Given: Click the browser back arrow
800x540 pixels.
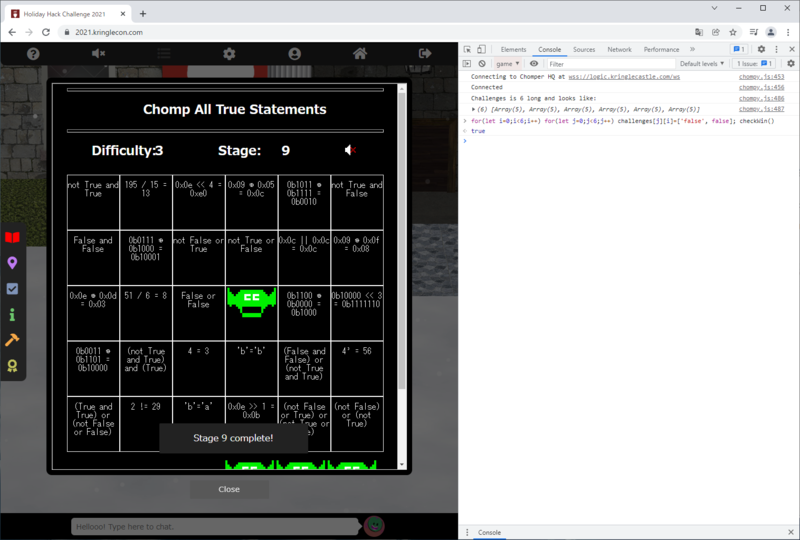Looking at the screenshot, I should pos(12,32).
